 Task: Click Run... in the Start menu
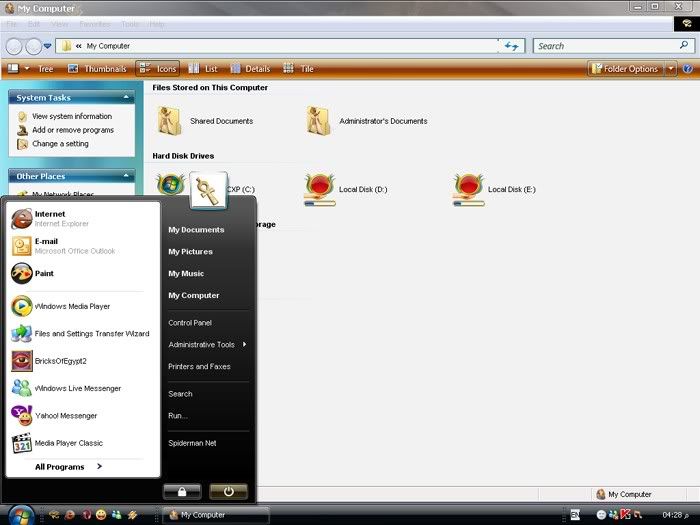[x=178, y=416]
